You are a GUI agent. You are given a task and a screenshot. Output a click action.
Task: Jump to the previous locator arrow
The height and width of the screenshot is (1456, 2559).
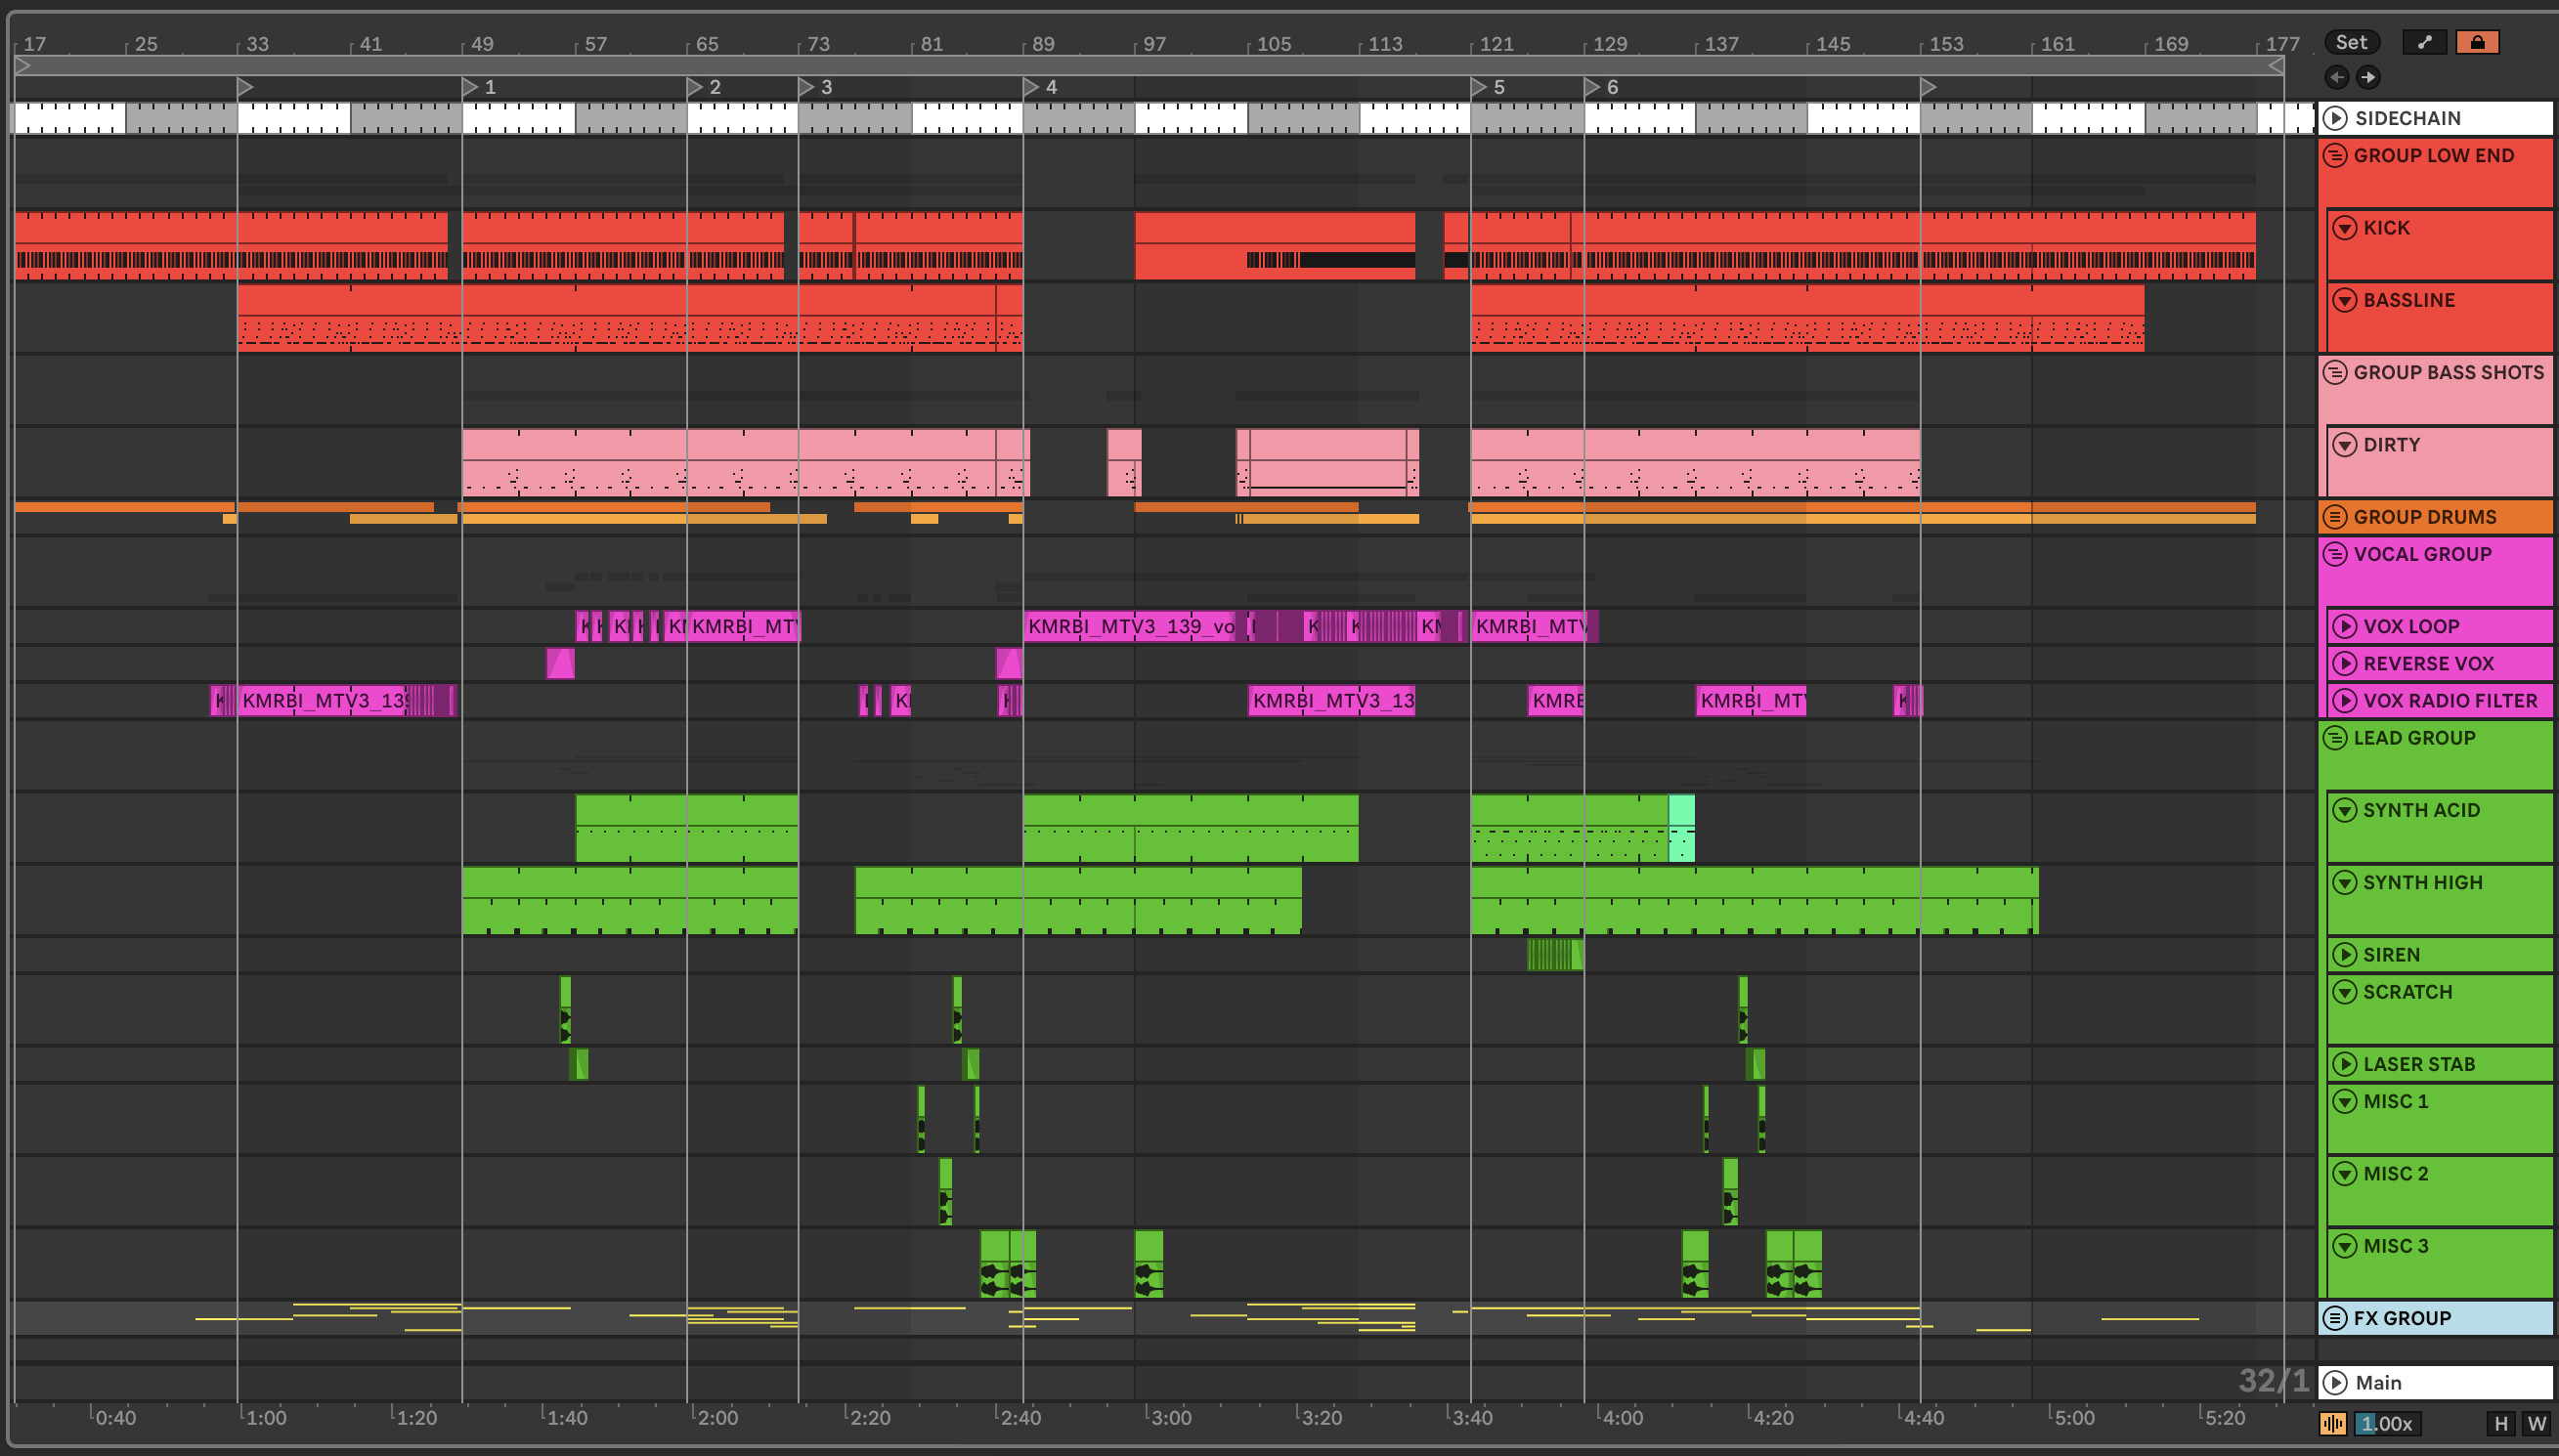point(2337,77)
